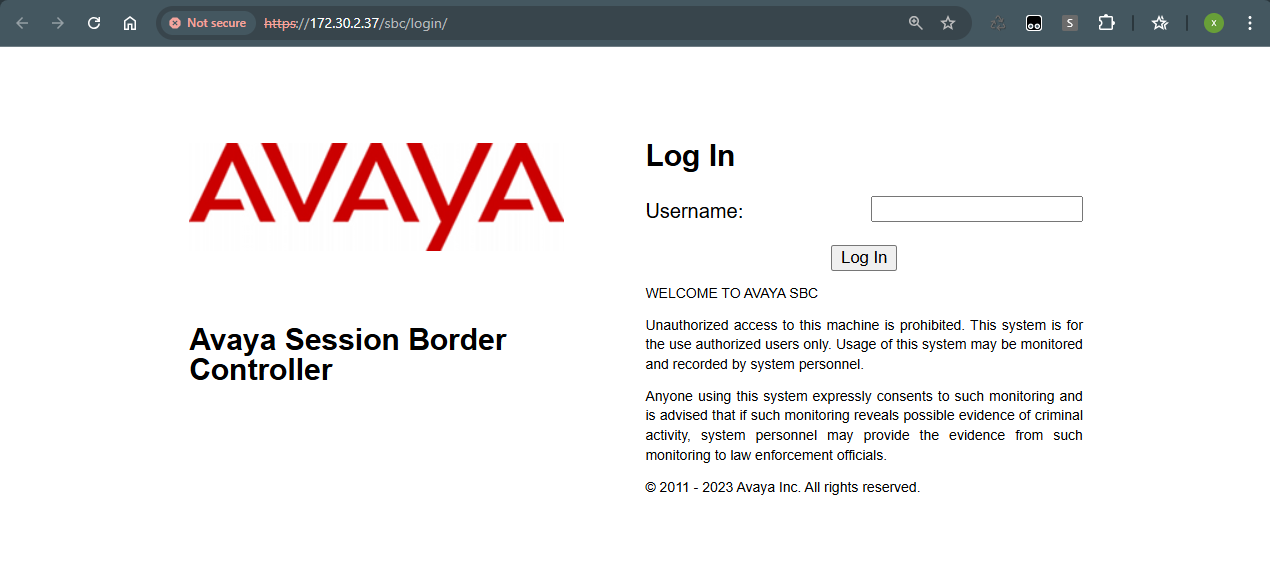Image resolution: width=1270 pixels, height=574 pixels.
Task: Click the grayed recycle-arrows extension icon
Action: (997, 23)
